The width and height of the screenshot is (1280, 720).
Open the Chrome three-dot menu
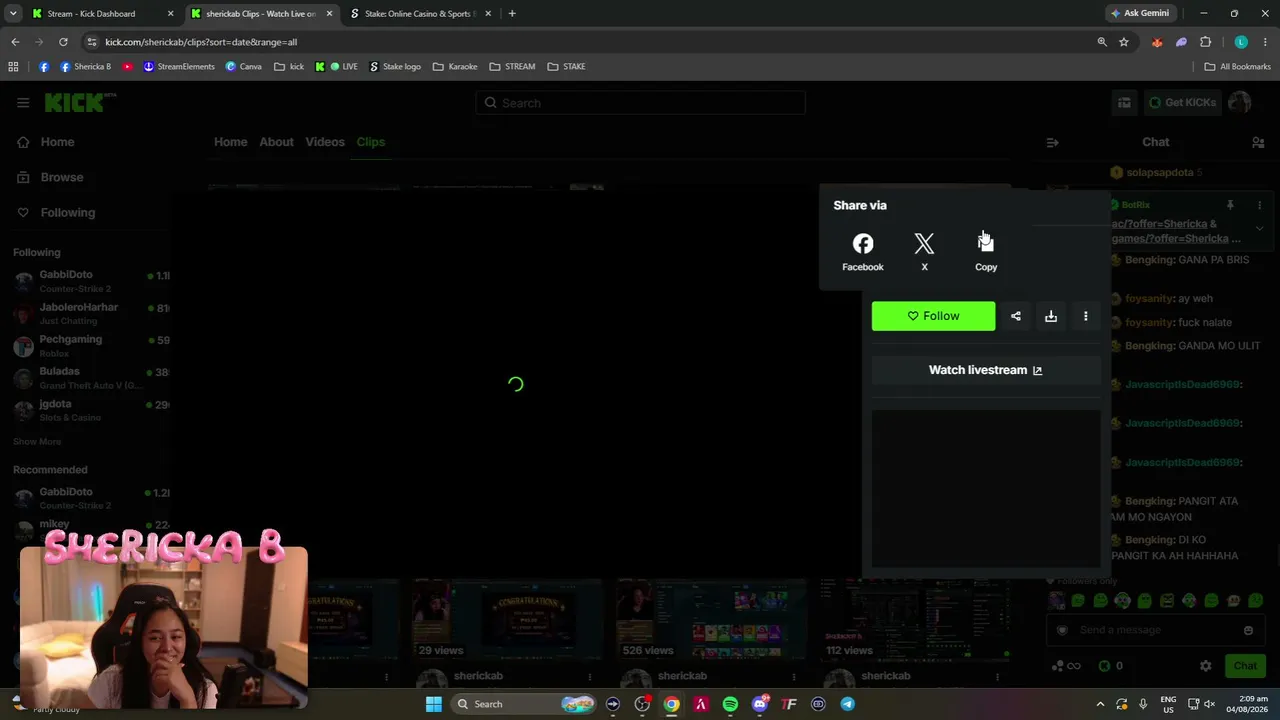(1265, 42)
